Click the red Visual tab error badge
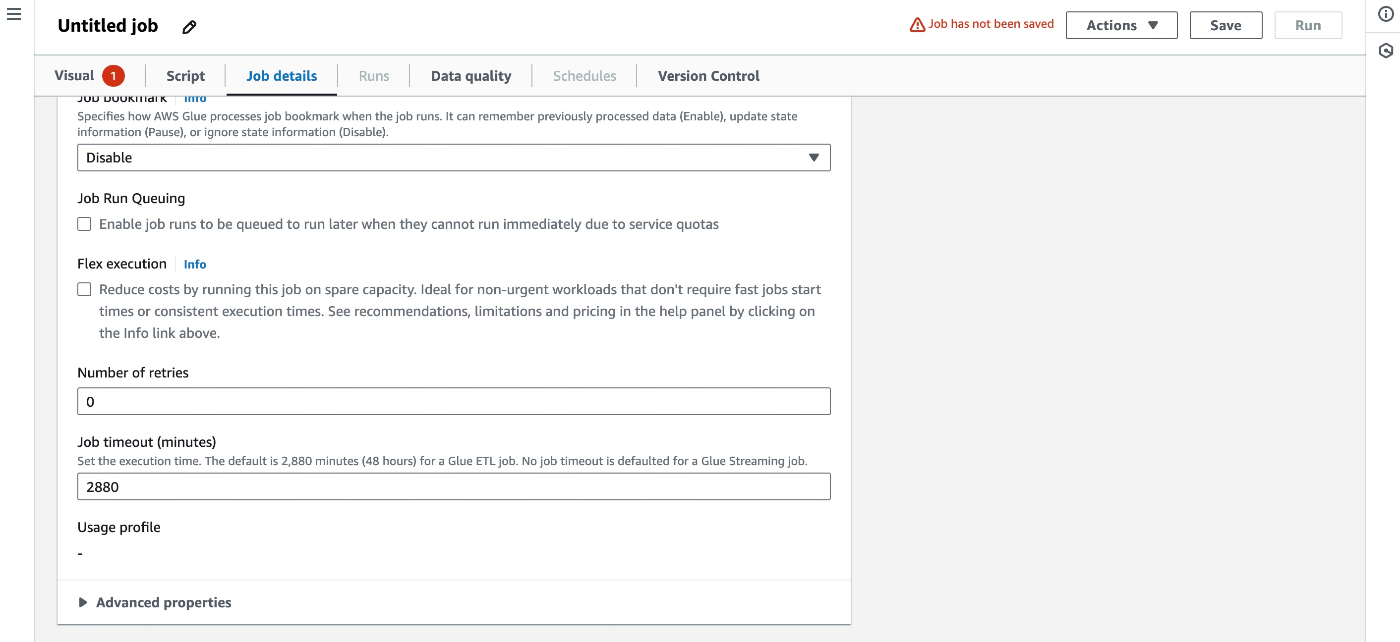1400x642 pixels. click(113, 76)
